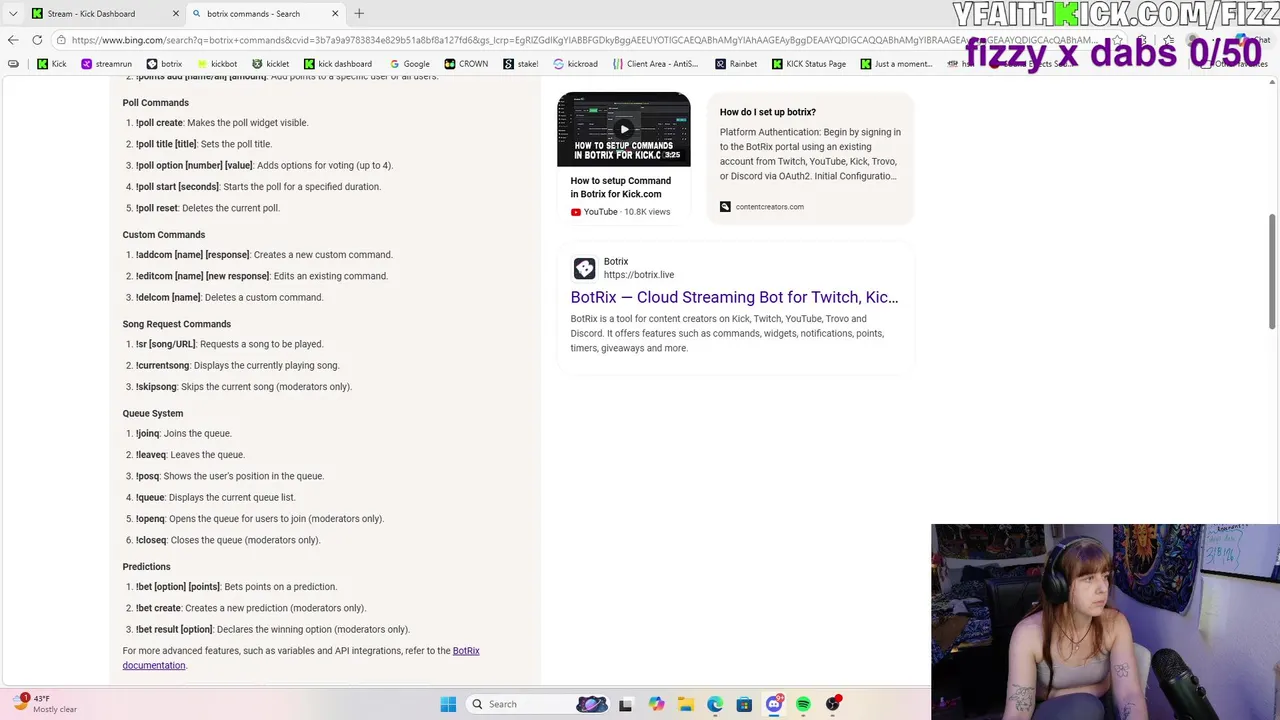Image resolution: width=1280 pixels, height=720 pixels.
Task: Click the Predictions heading
Action: pos(147,567)
